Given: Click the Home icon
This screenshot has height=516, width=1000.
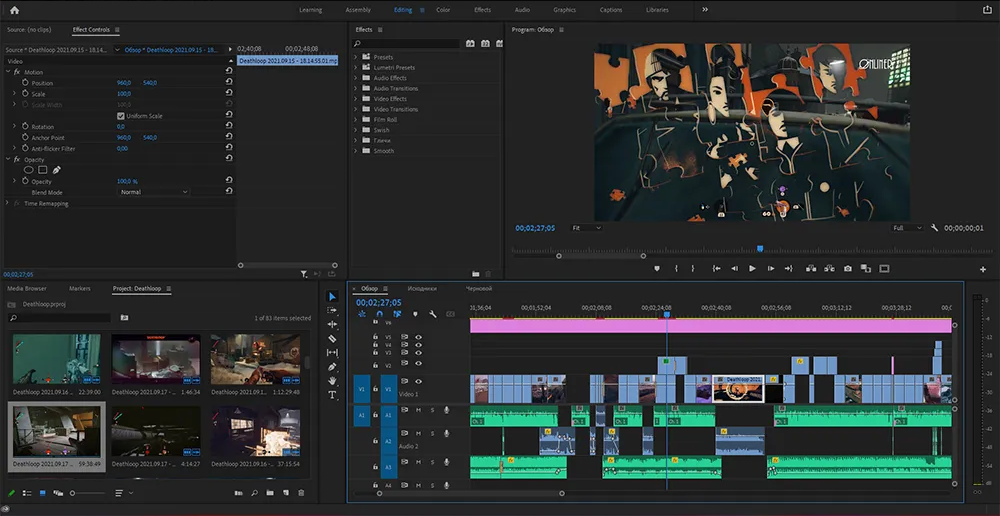Looking at the screenshot, I should point(14,10).
